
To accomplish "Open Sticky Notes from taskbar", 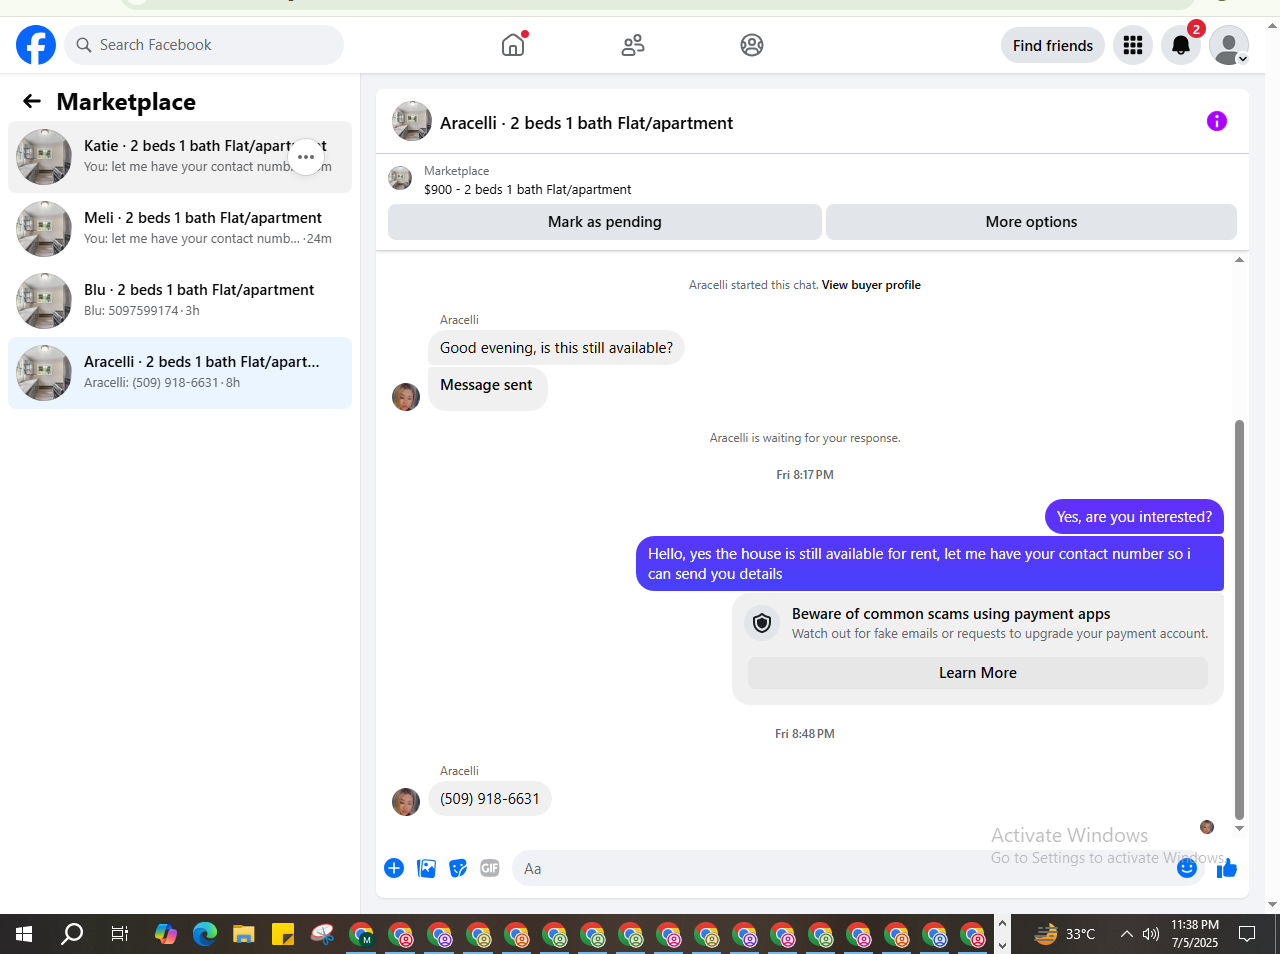I will tap(283, 934).
